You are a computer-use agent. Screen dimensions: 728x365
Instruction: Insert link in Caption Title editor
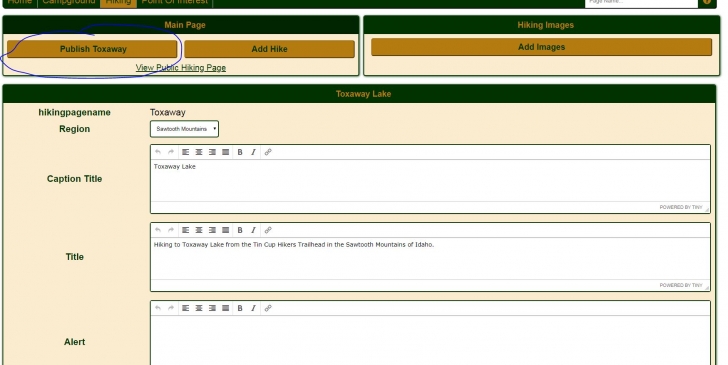point(268,152)
